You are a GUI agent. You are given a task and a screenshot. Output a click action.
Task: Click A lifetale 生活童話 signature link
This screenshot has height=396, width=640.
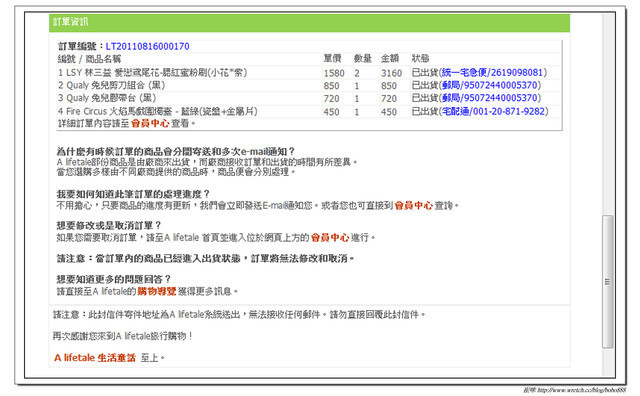coord(95,358)
